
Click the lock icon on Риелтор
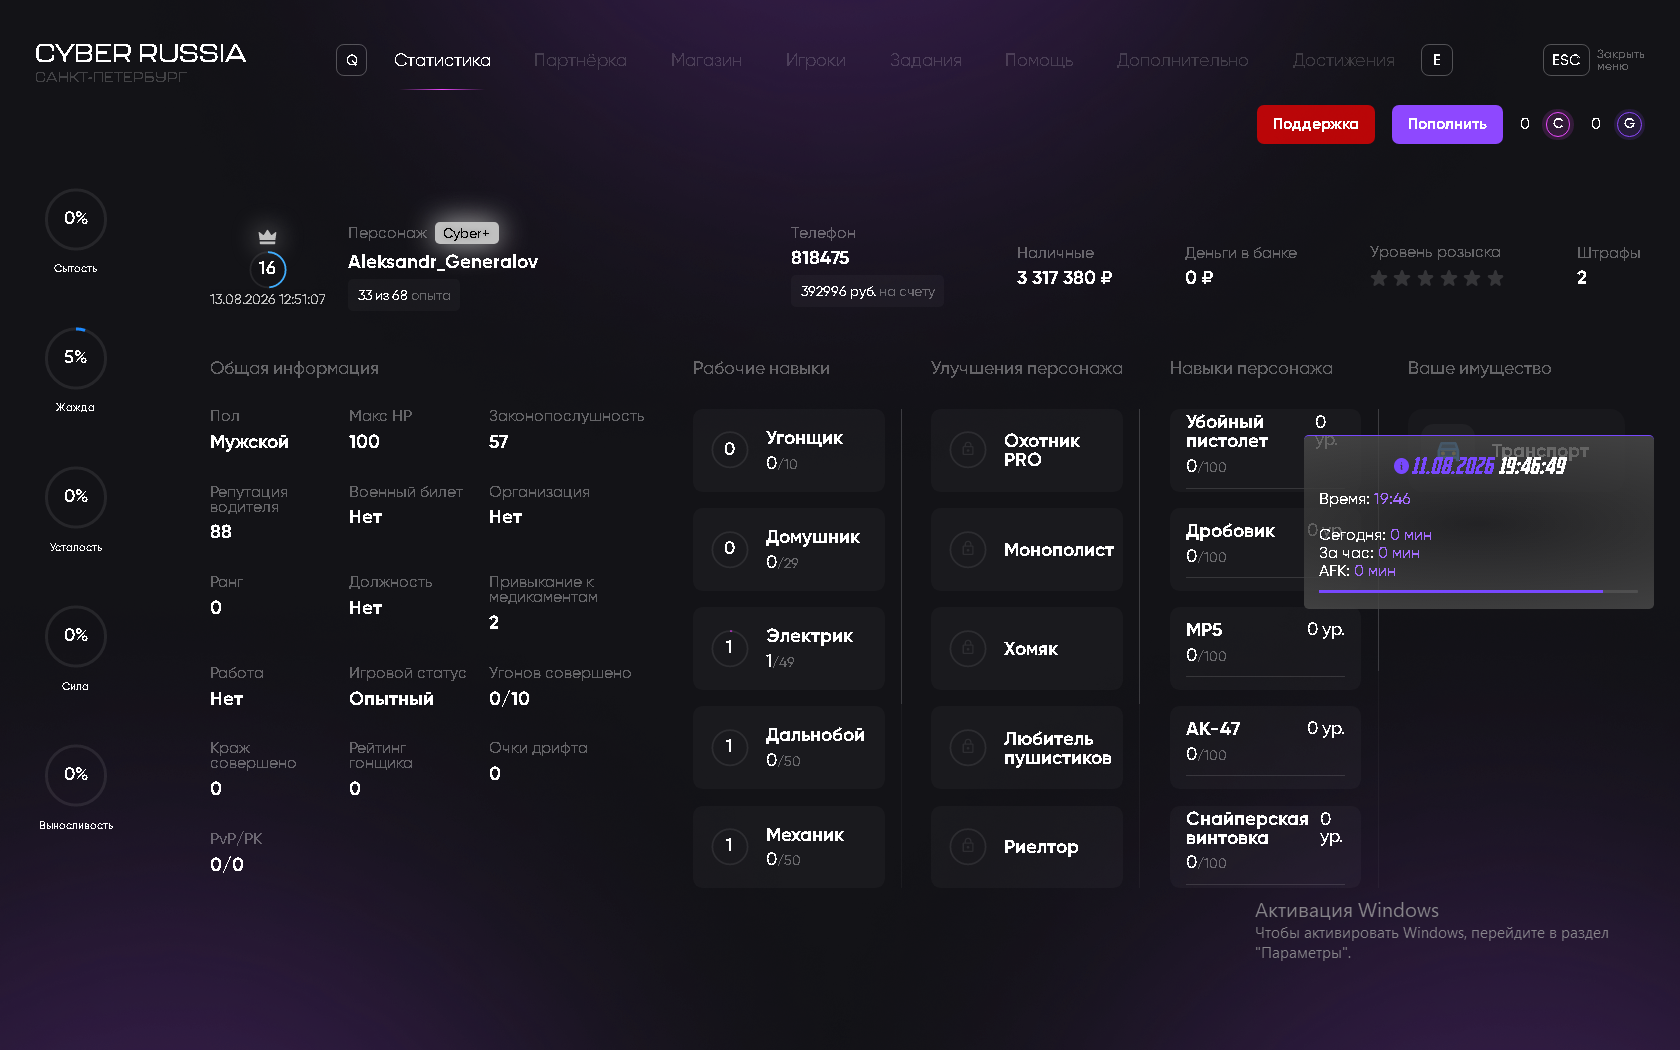point(968,846)
